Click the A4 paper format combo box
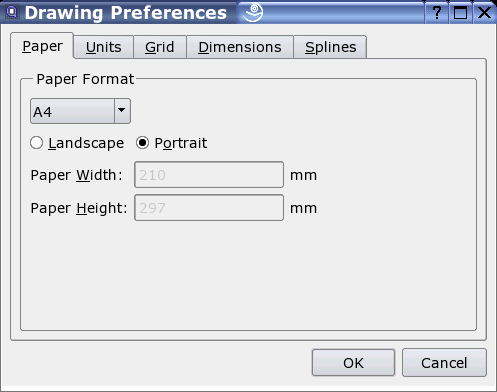Viewport: 497px width, 392px height. (x=80, y=111)
